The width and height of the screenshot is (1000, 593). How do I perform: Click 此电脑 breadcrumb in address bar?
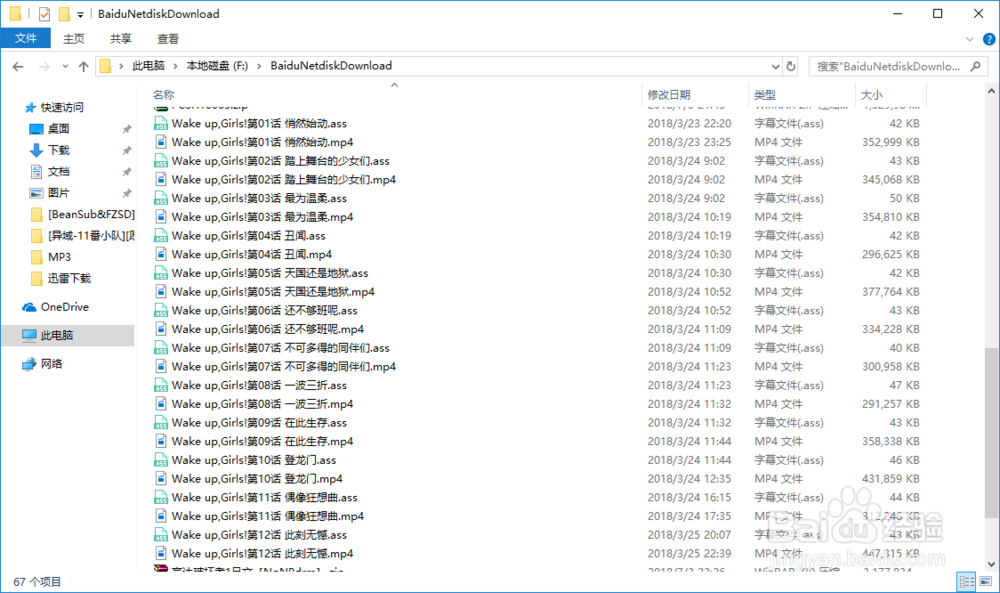[x=149, y=66]
